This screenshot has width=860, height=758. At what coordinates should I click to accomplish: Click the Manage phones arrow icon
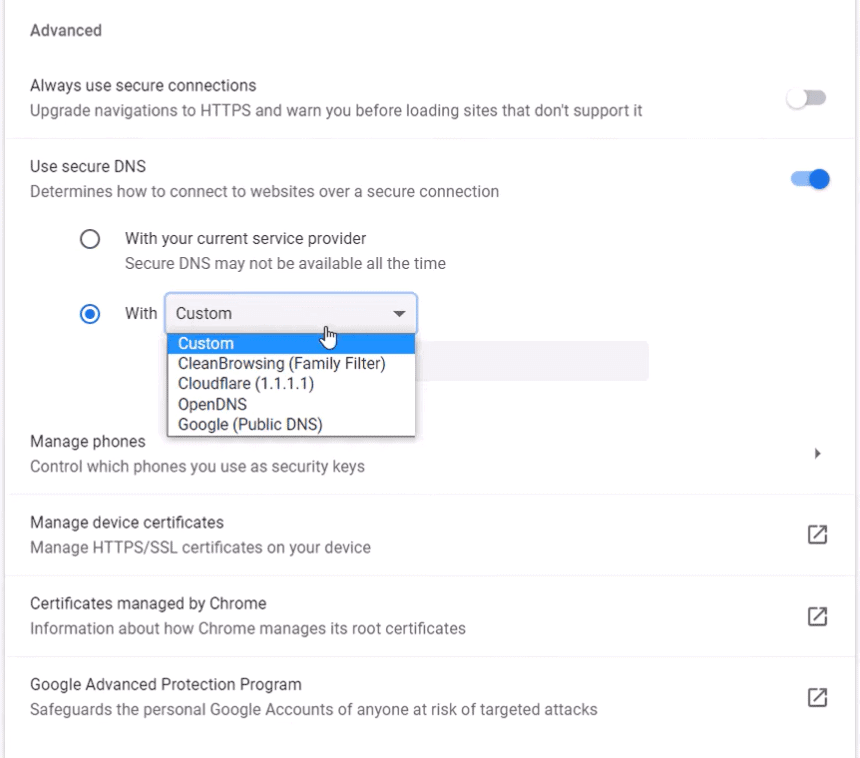coord(817,454)
